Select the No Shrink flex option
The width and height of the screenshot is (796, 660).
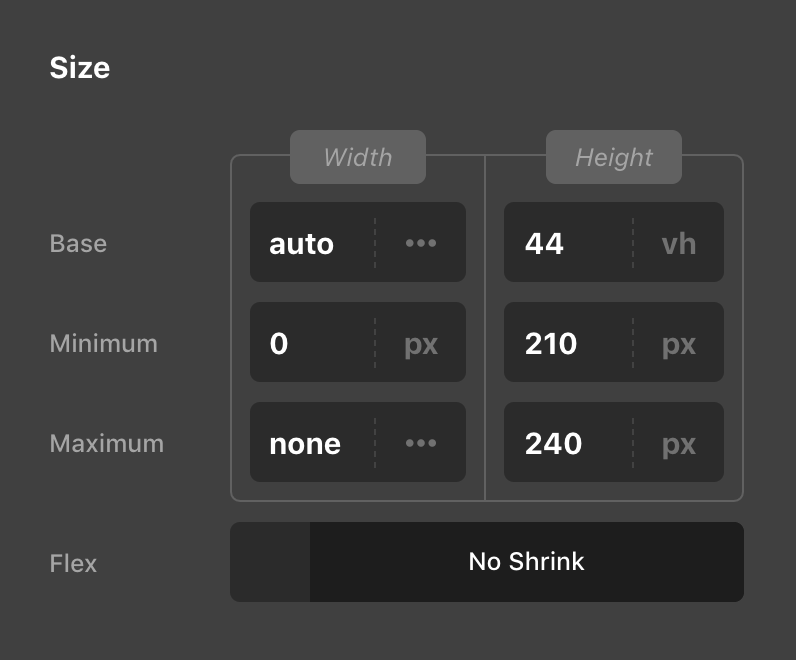pyautogui.click(x=526, y=562)
